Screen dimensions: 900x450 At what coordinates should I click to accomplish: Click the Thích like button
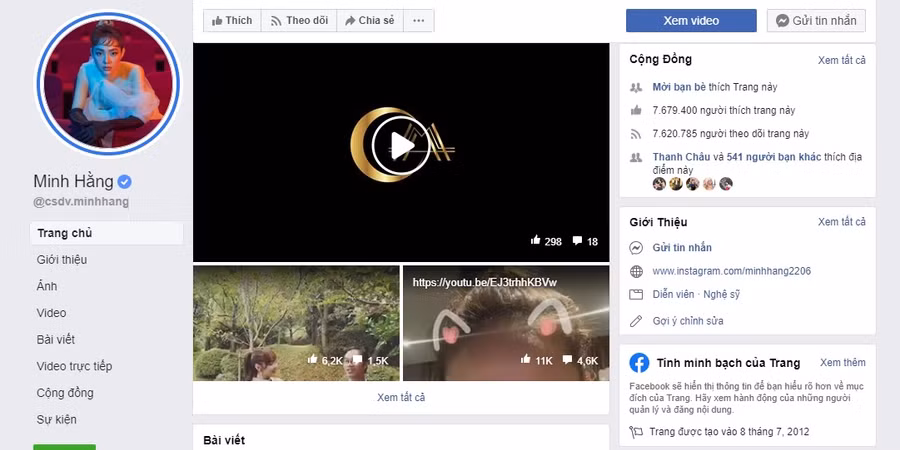[x=232, y=20]
